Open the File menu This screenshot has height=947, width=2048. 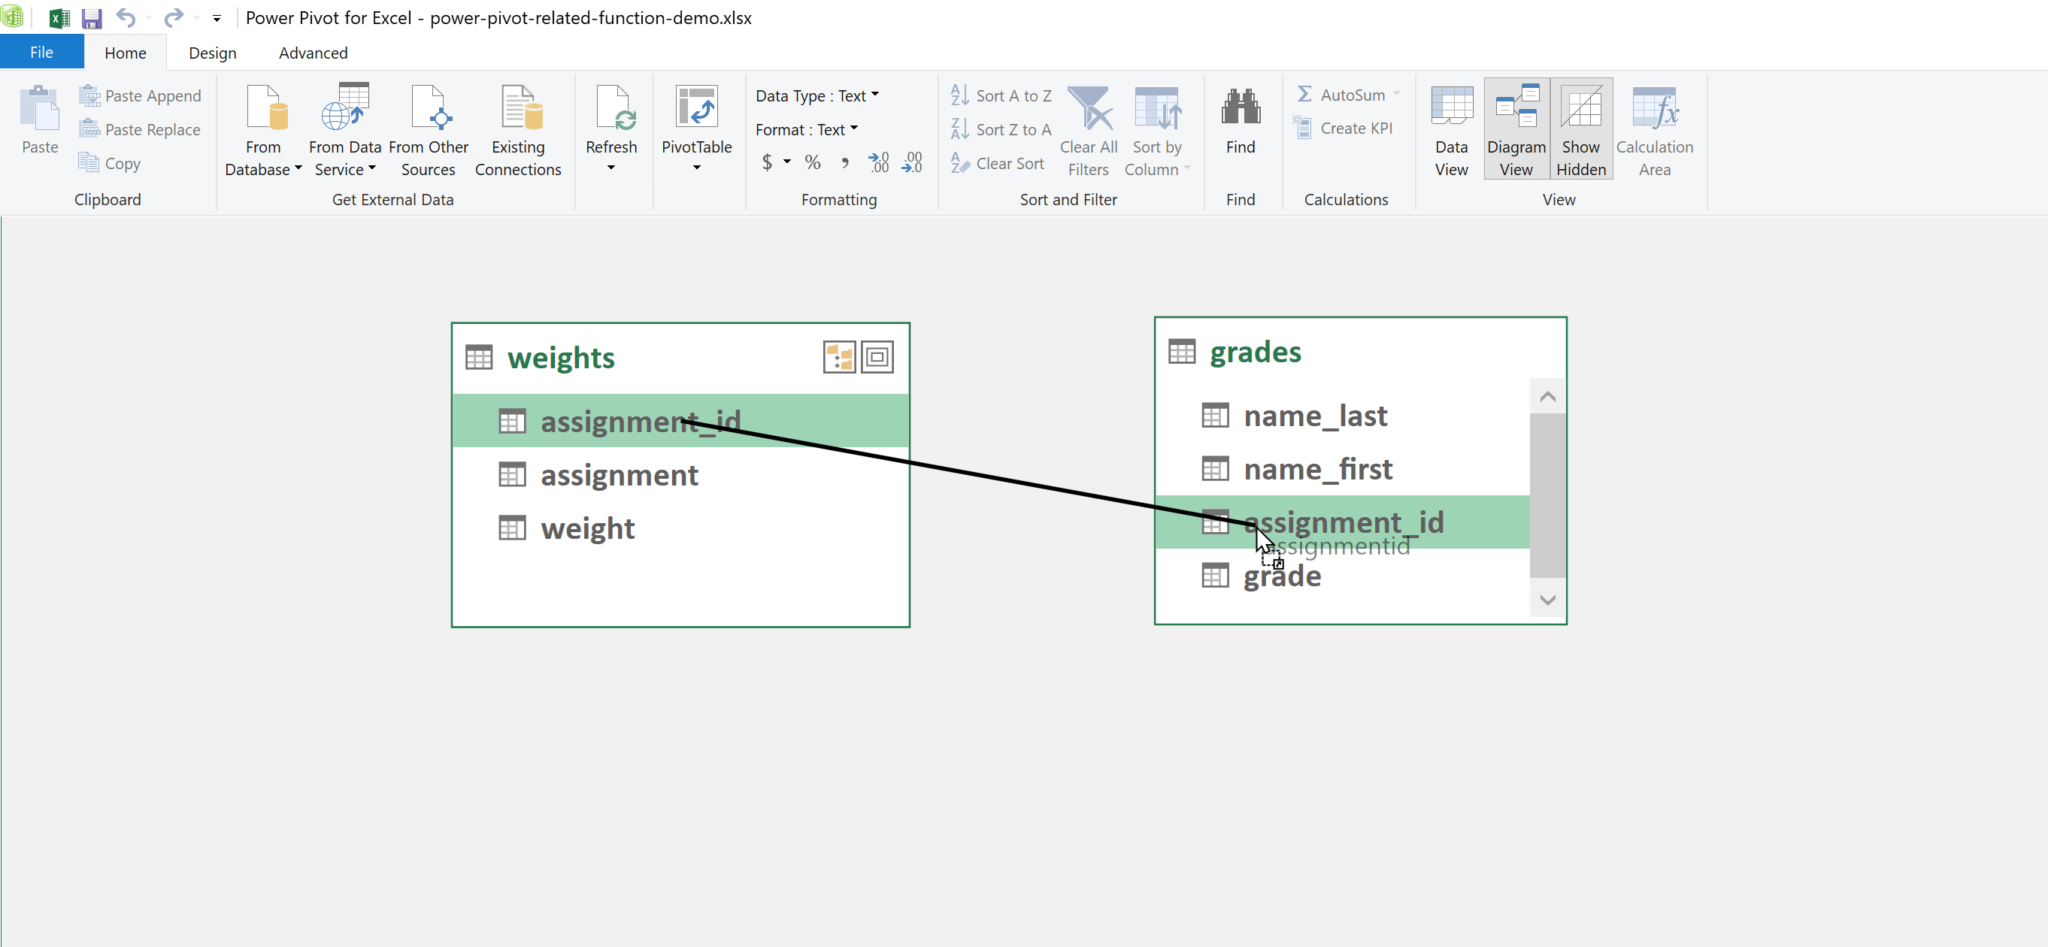(x=42, y=53)
